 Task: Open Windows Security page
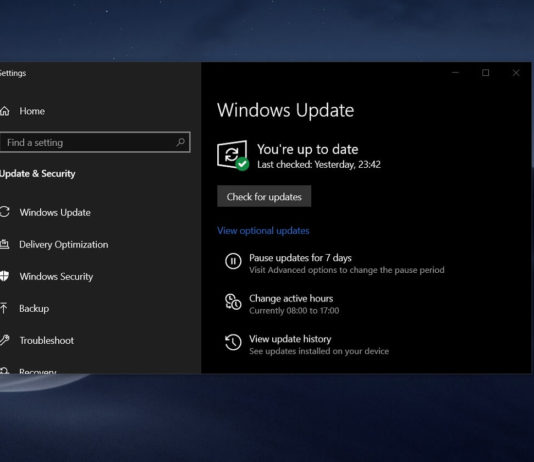point(56,276)
